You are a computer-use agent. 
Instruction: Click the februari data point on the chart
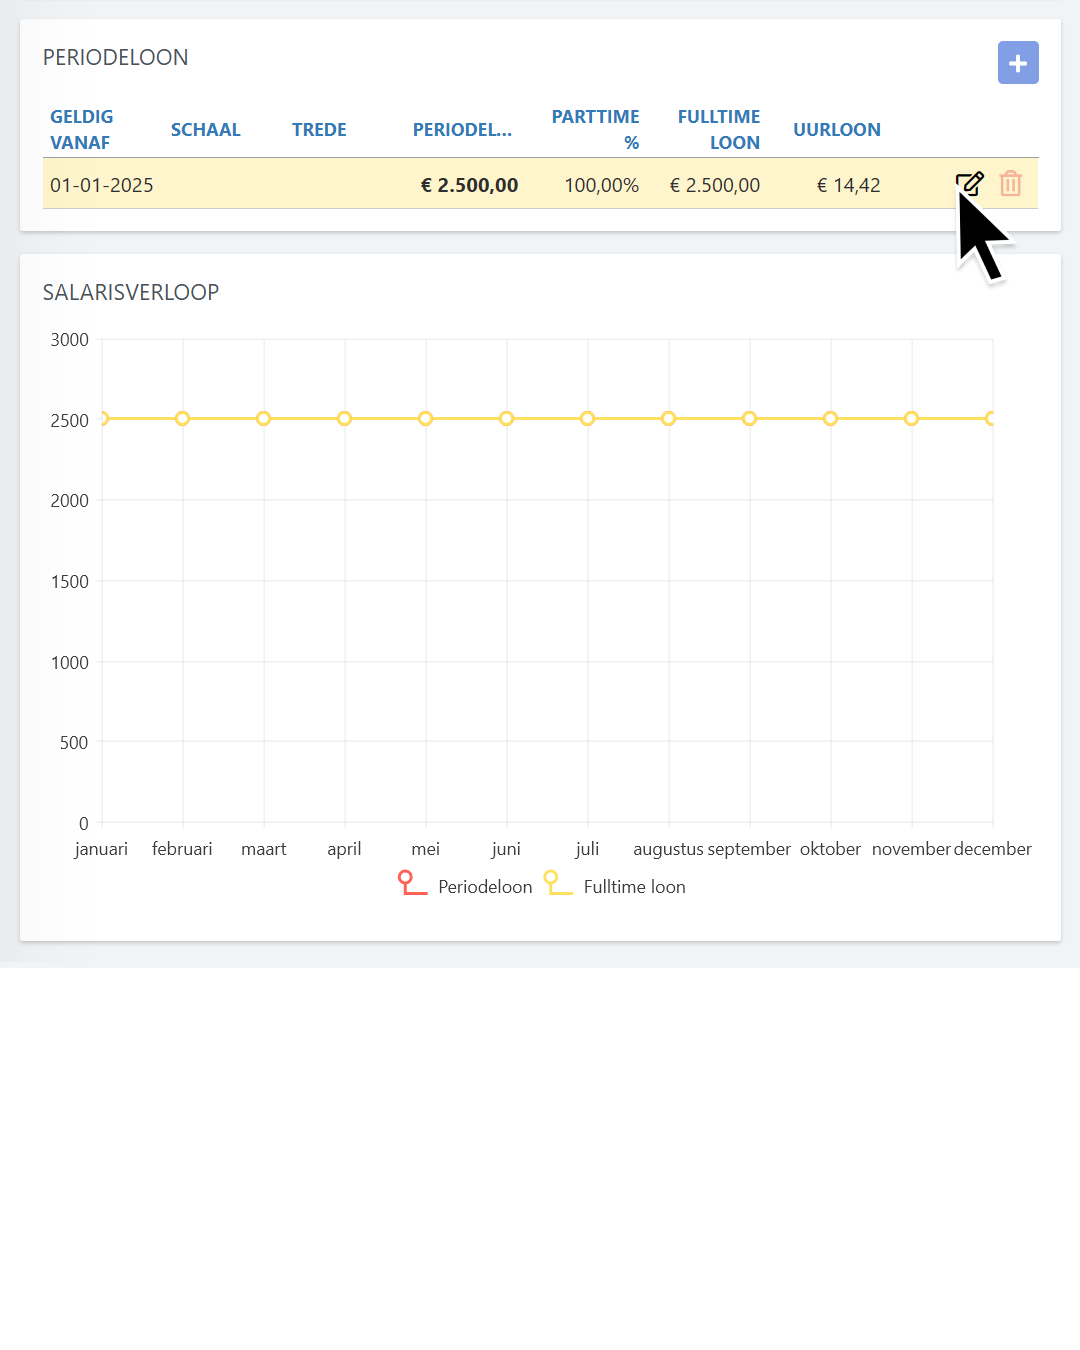point(183,419)
